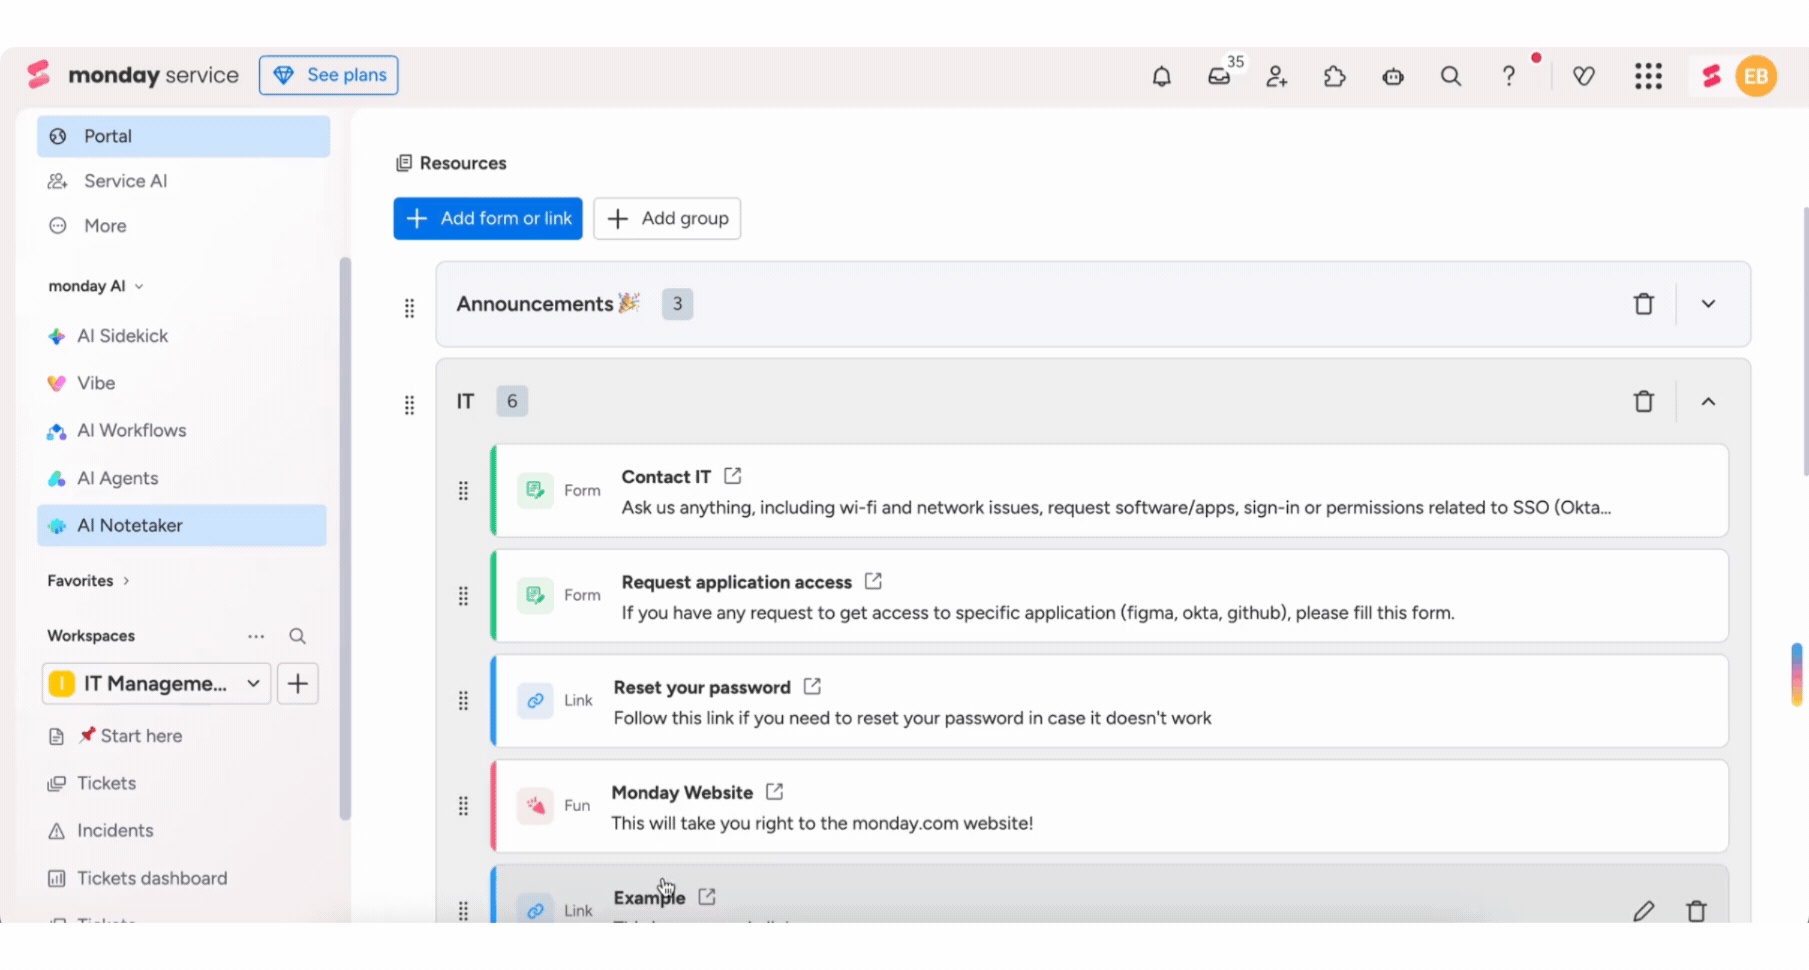Open the IT Management workspace dropdown
This screenshot has width=1809, height=970.
[x=156, y=684]
